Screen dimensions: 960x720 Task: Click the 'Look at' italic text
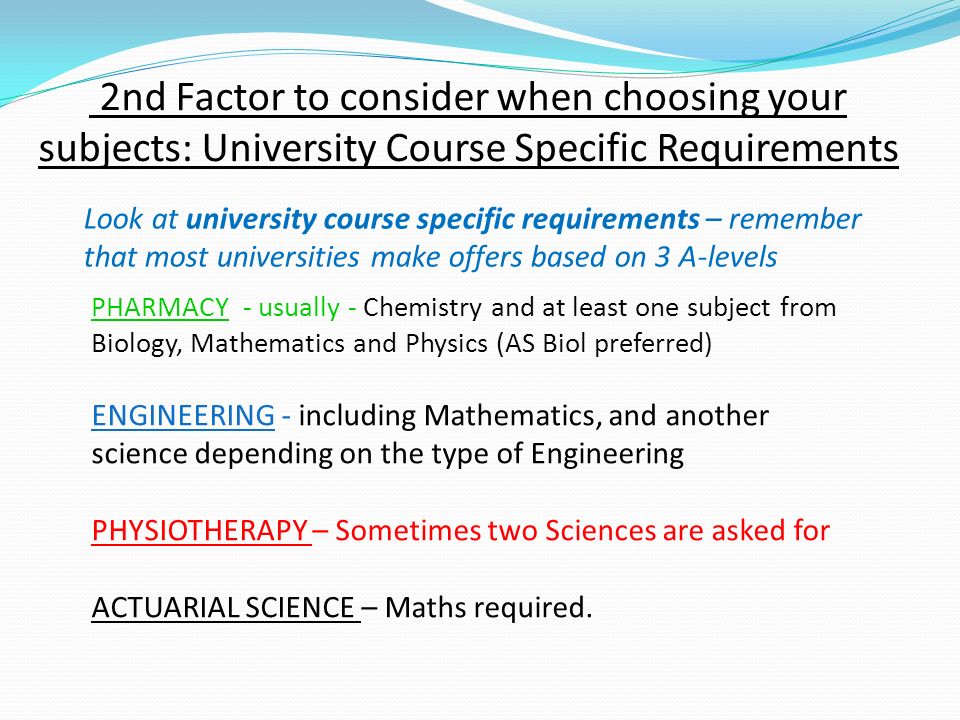pyautogui.click(x=130, y=219)
